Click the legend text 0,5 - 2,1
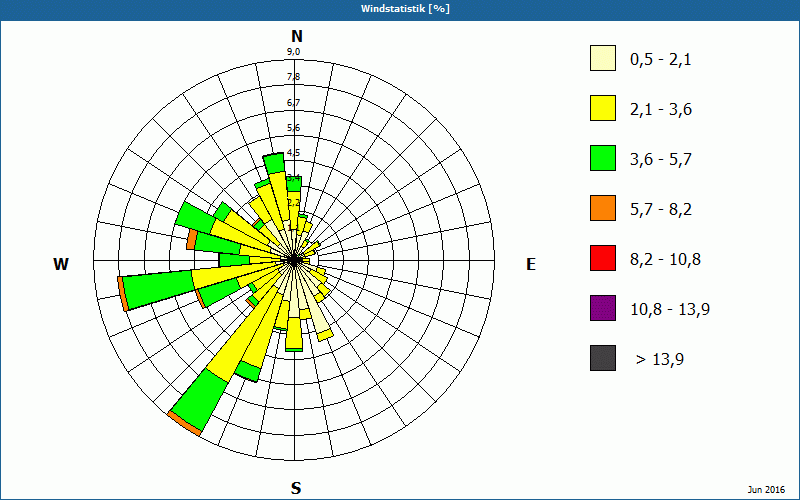 point(661,59)
